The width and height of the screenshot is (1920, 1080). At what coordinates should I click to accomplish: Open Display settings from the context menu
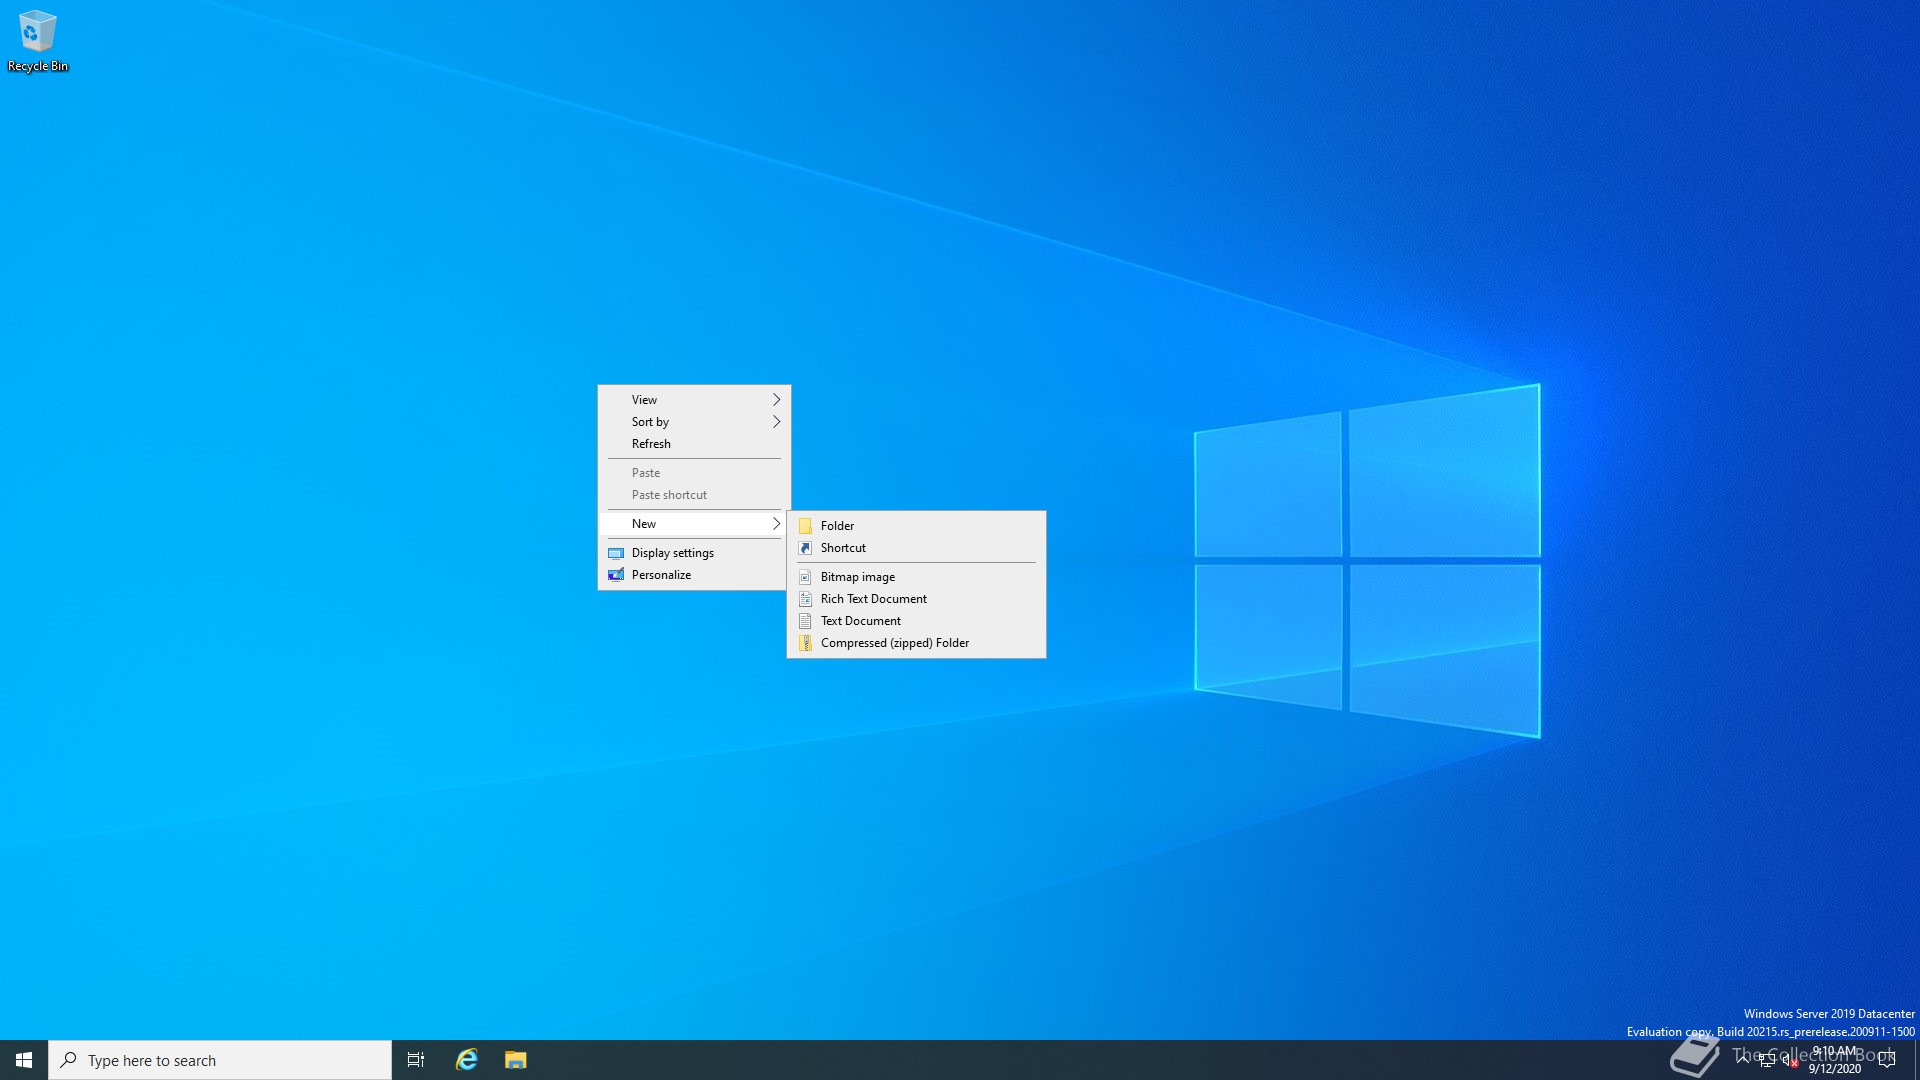pos(694,553)
